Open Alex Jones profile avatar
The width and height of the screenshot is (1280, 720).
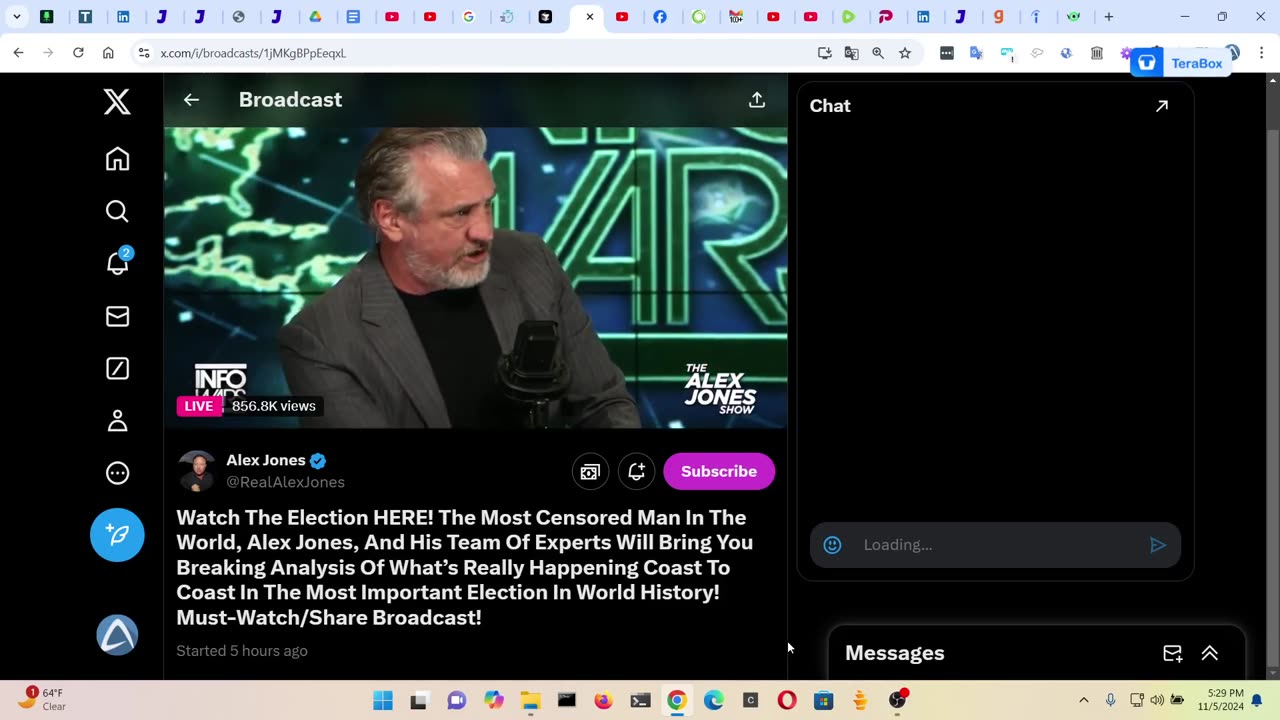pos(197,471)
